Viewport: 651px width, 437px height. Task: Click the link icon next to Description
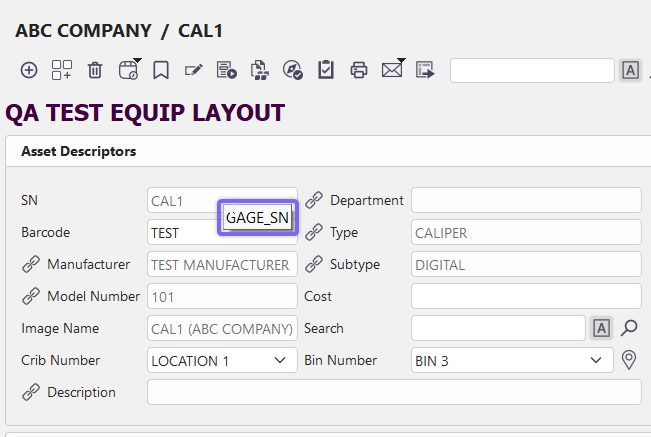[30, 392]
